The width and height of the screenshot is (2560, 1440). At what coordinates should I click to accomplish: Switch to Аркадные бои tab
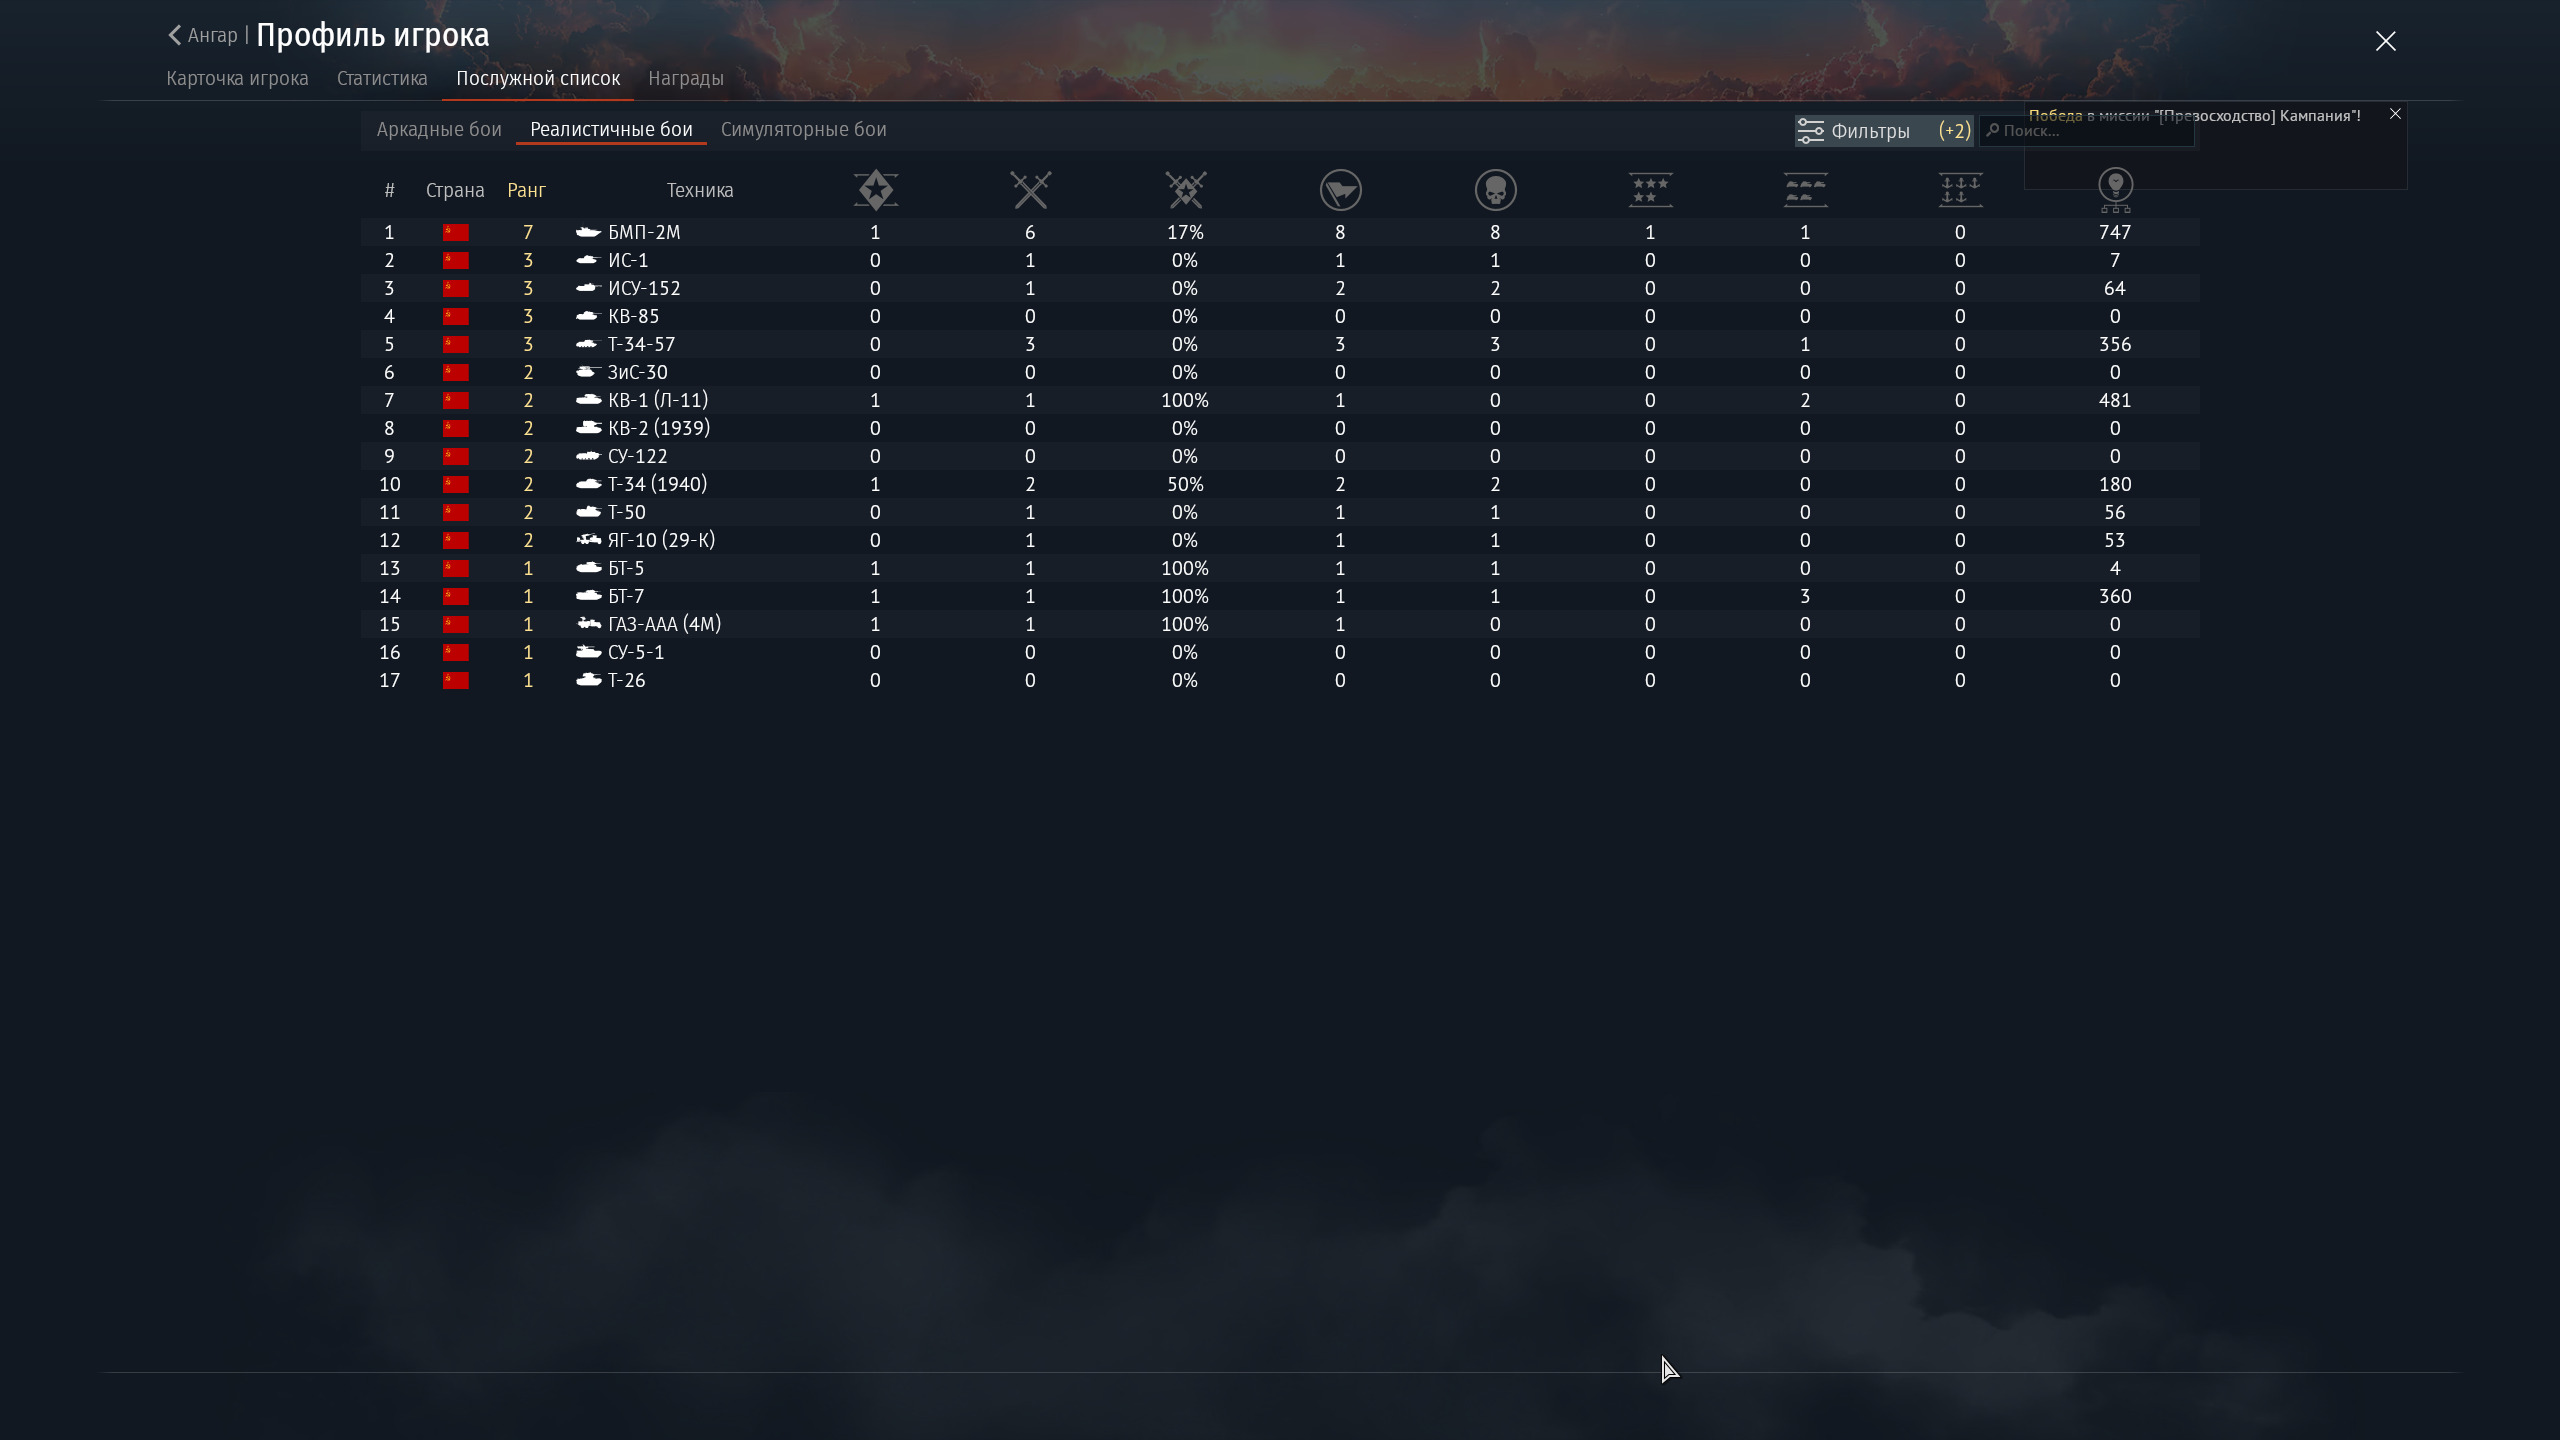click(439, 130)
